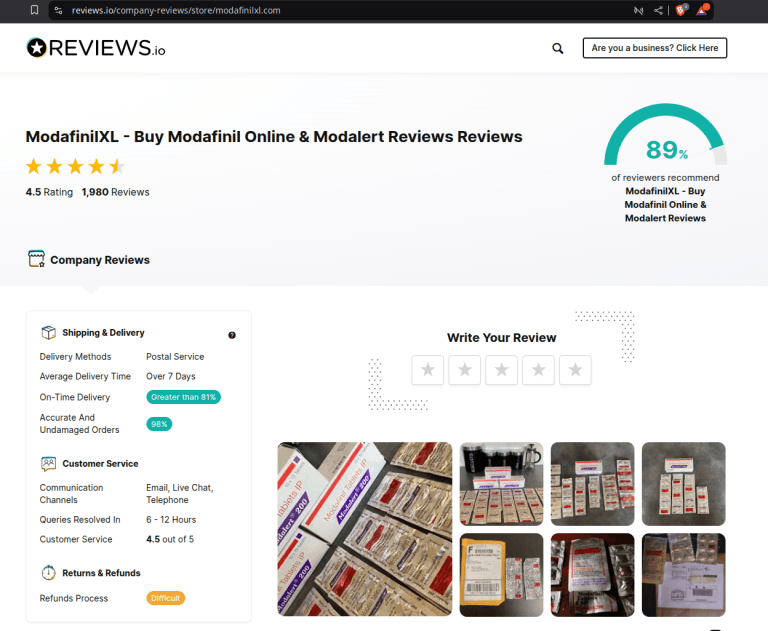The width and height of the screenshot is (768, 631).
Task: Open the large Modalert tablets photo
Action: pos(365,529)
